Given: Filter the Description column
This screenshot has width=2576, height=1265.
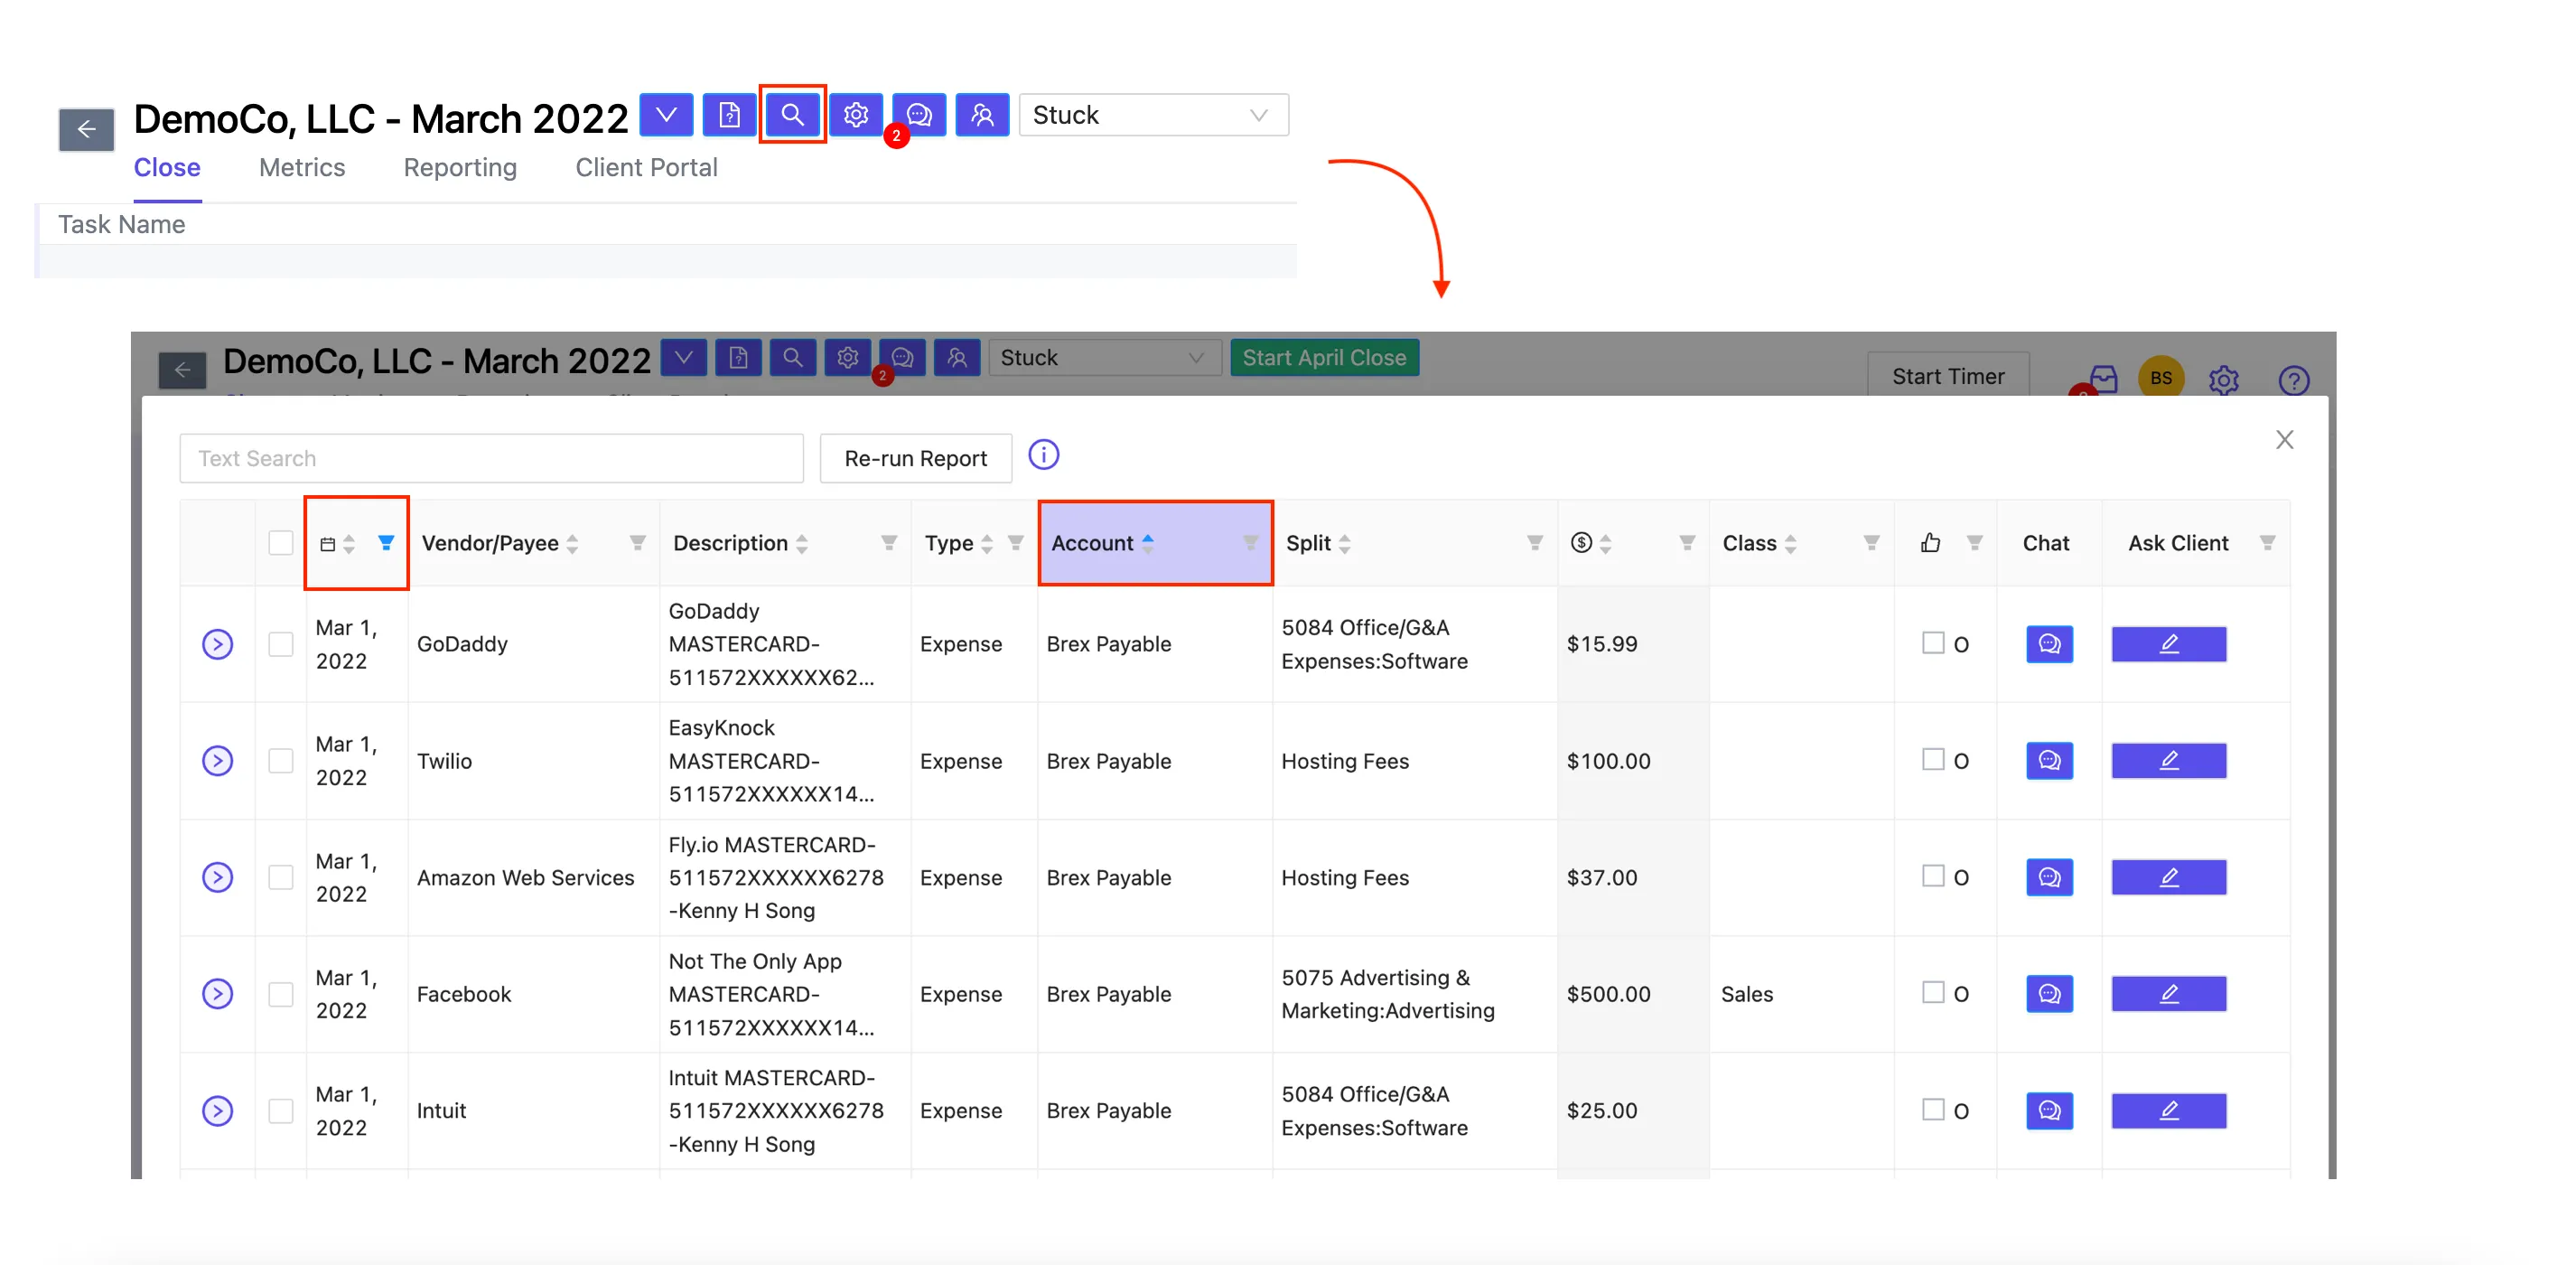Looking at the screenshot, I should click(888, 543).
